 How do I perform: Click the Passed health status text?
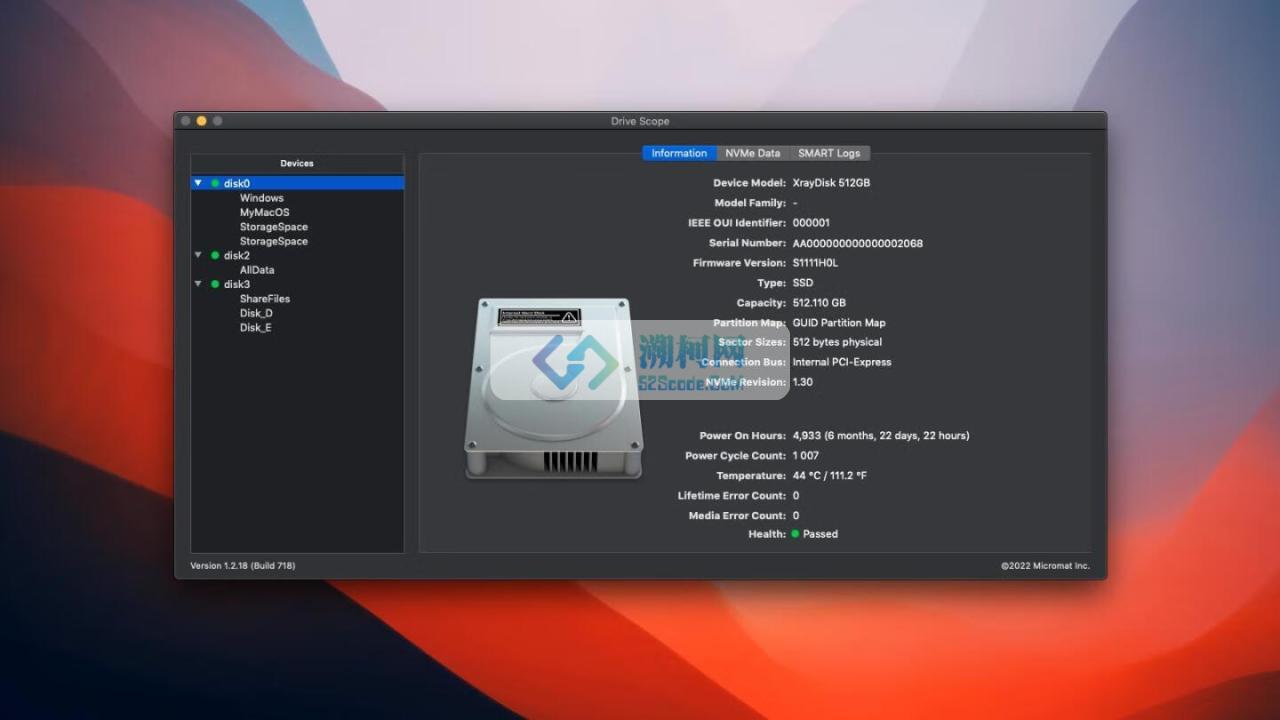[x=820, y=534]
